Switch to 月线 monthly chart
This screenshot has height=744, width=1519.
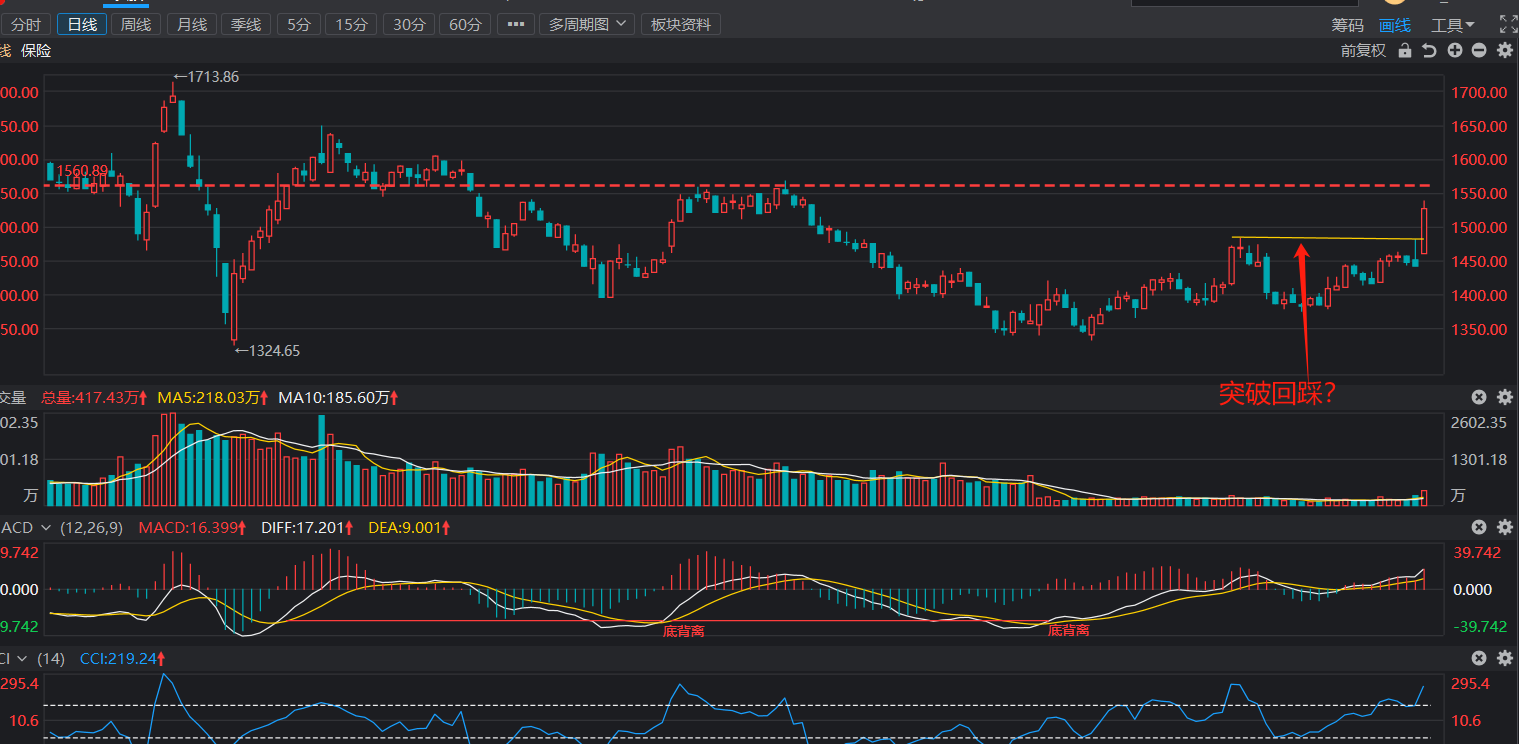[x=190, y=24]
